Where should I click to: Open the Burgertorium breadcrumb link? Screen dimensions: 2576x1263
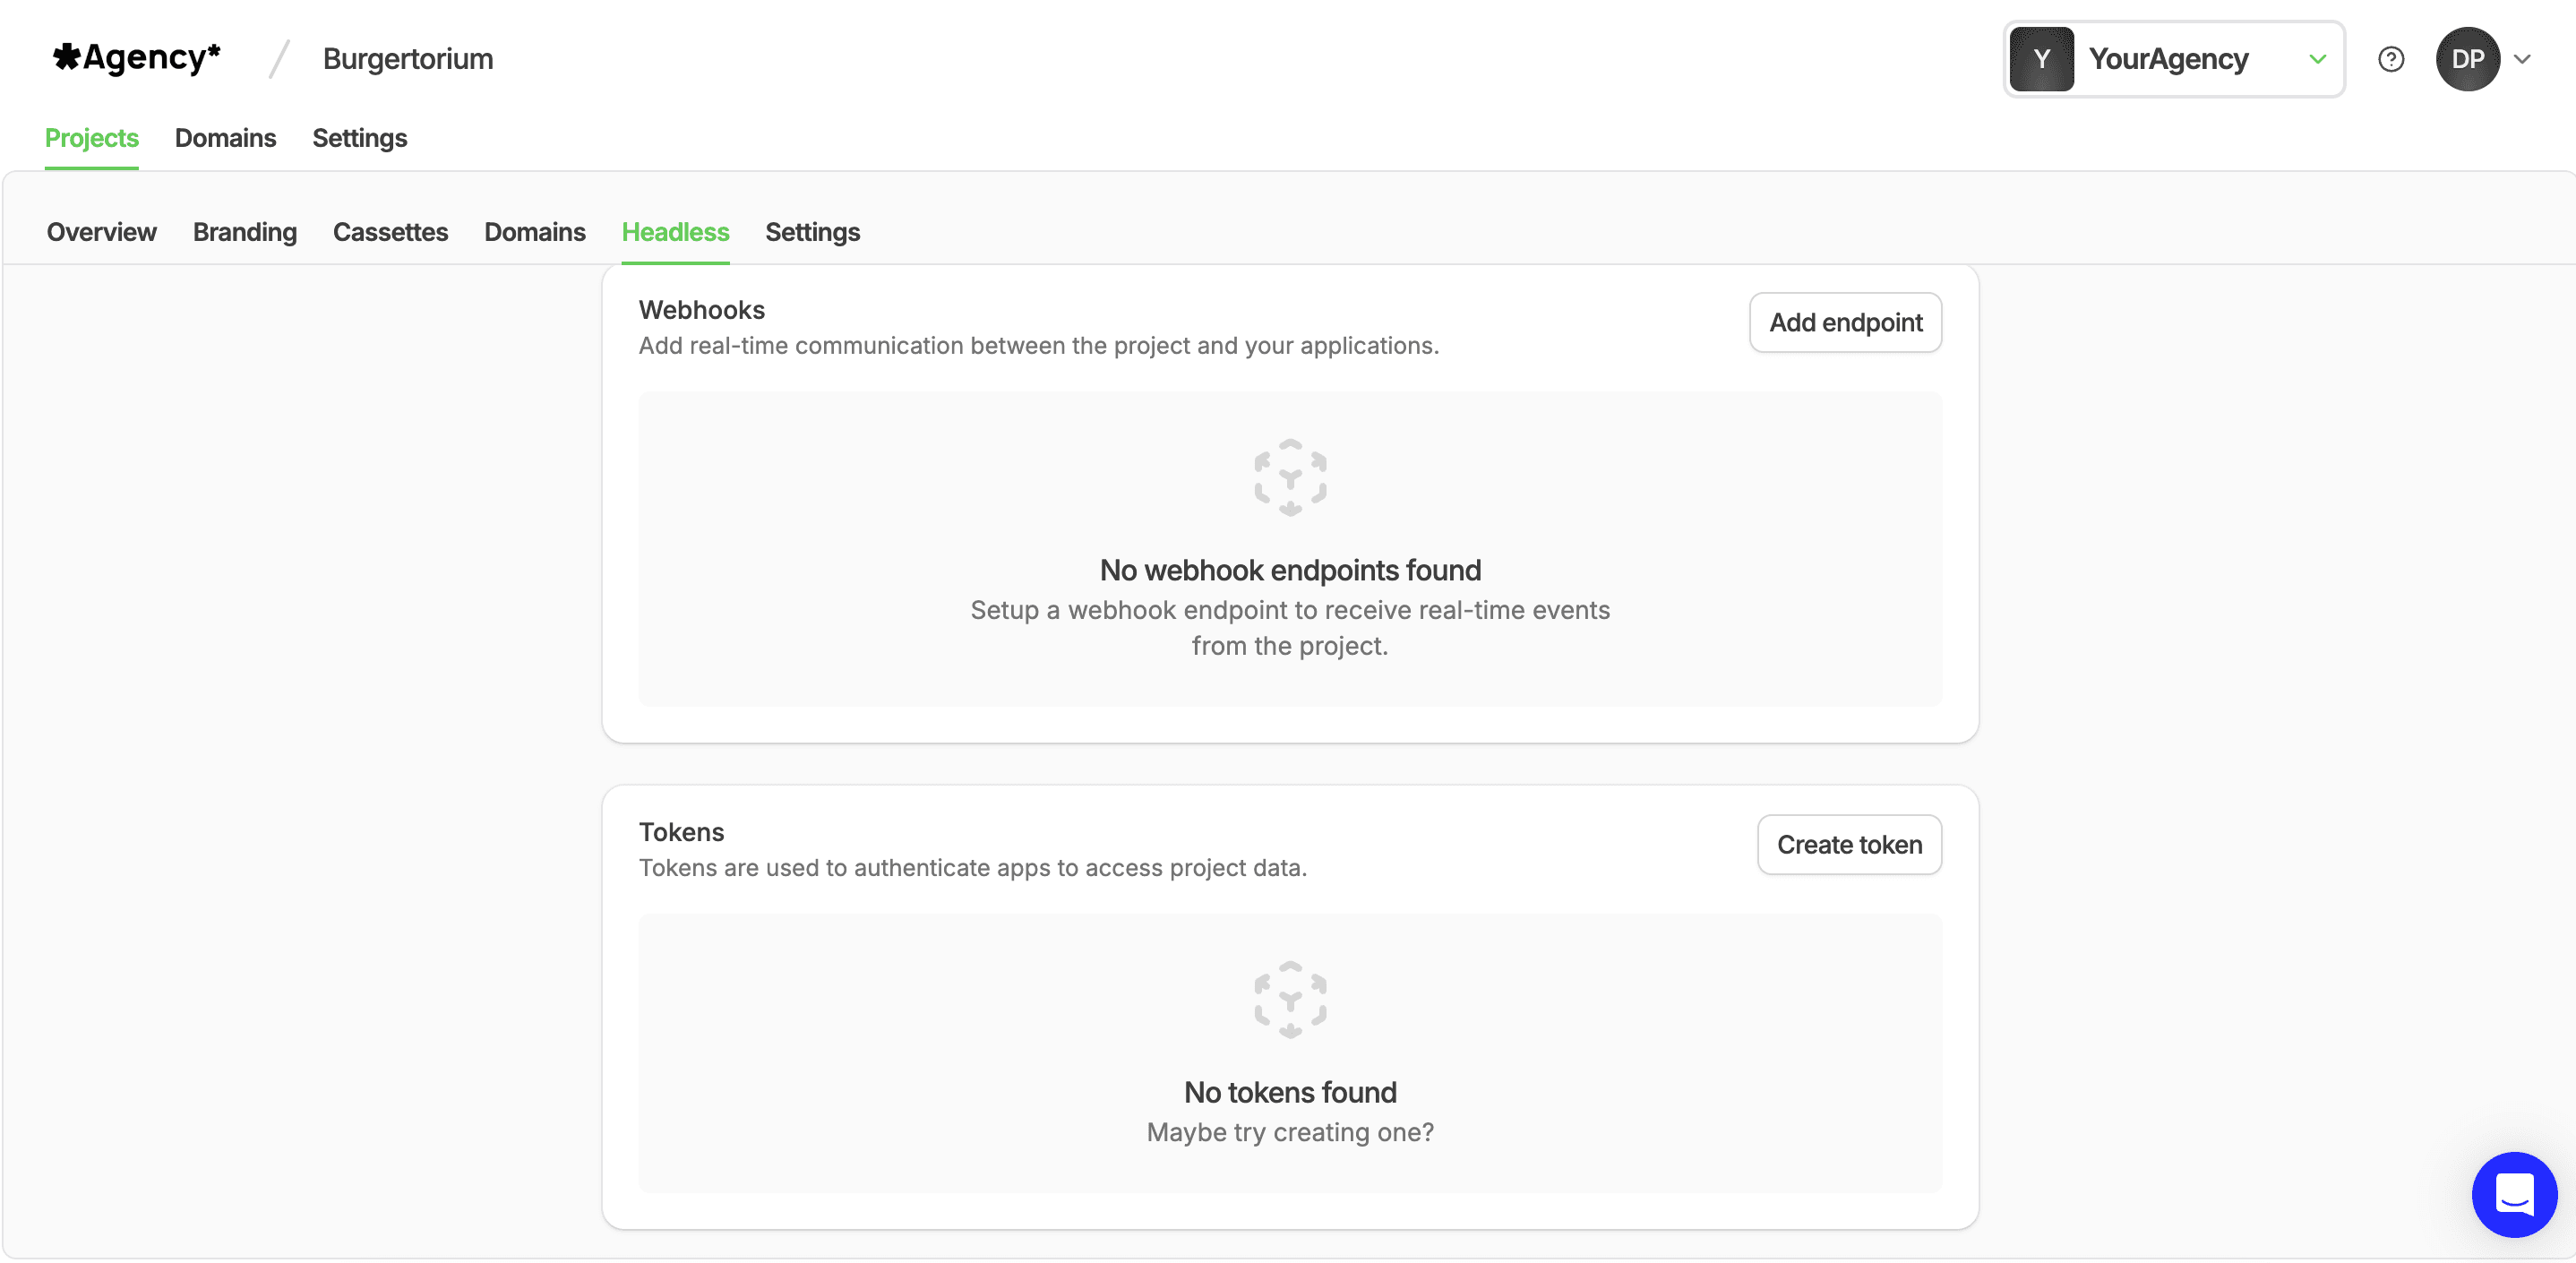407,59
